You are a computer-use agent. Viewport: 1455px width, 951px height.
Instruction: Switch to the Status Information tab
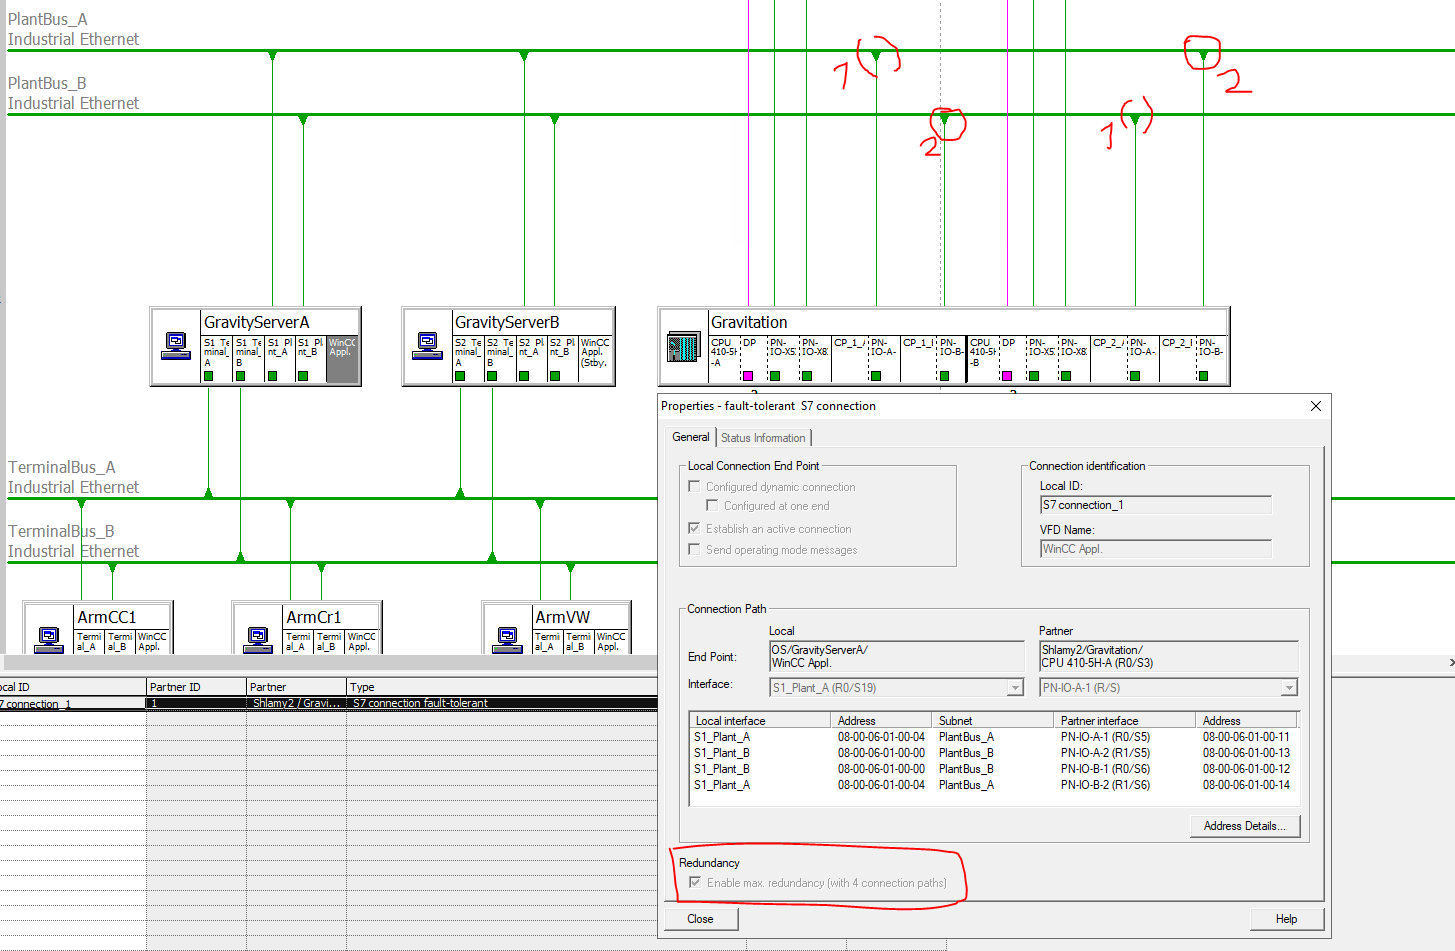tap(763, 438)
